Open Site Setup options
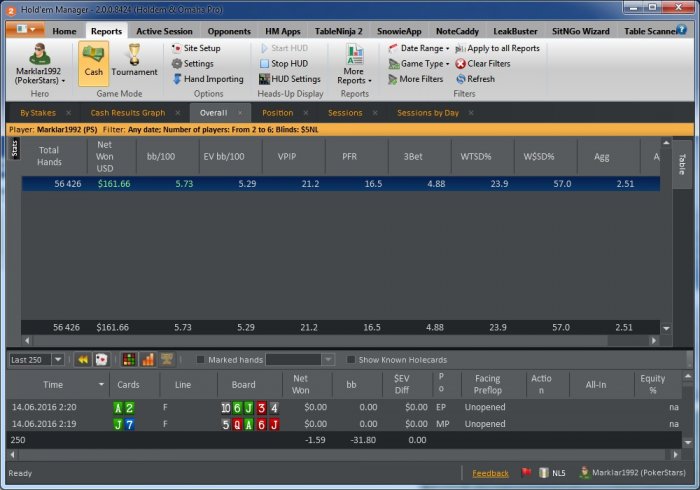The width and height of the screenshot is (700, 490). pyautogui.click(x=194, y=48)
